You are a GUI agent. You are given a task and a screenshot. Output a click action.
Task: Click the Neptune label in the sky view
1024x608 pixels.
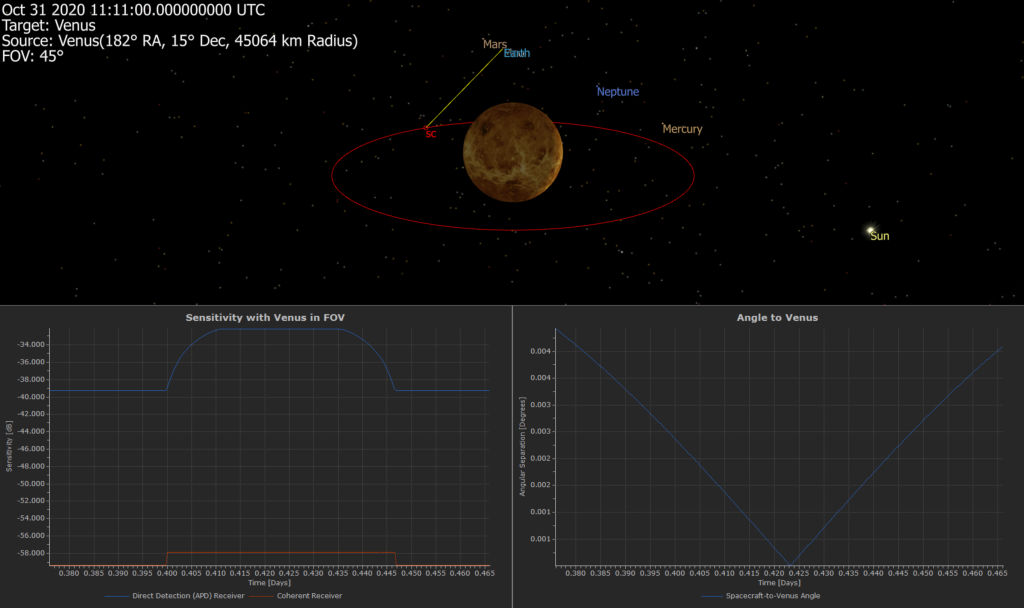point(617,92)
